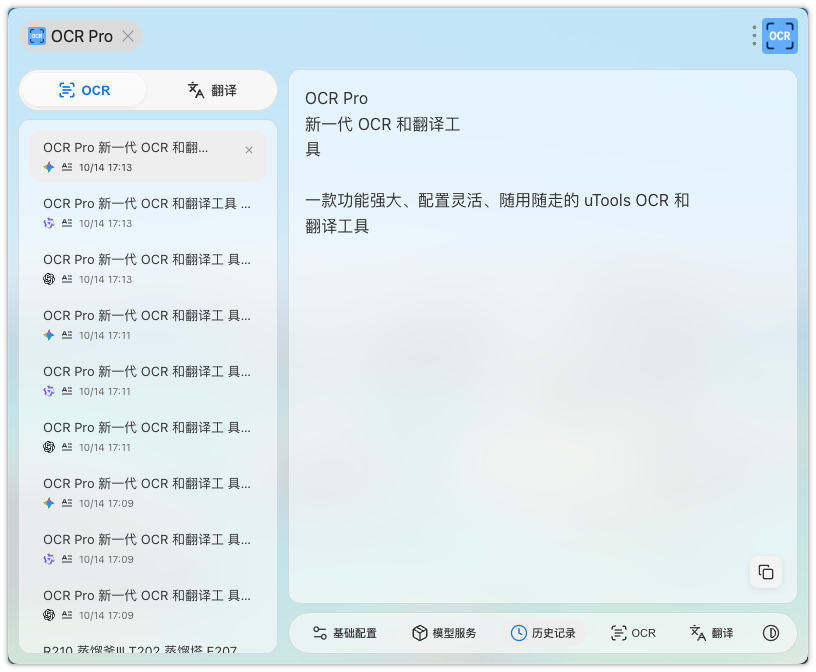Click text-type icon right of 17:13 Qwen logo
The width and height of the screenshot is (816, 672).
point(67,223)
